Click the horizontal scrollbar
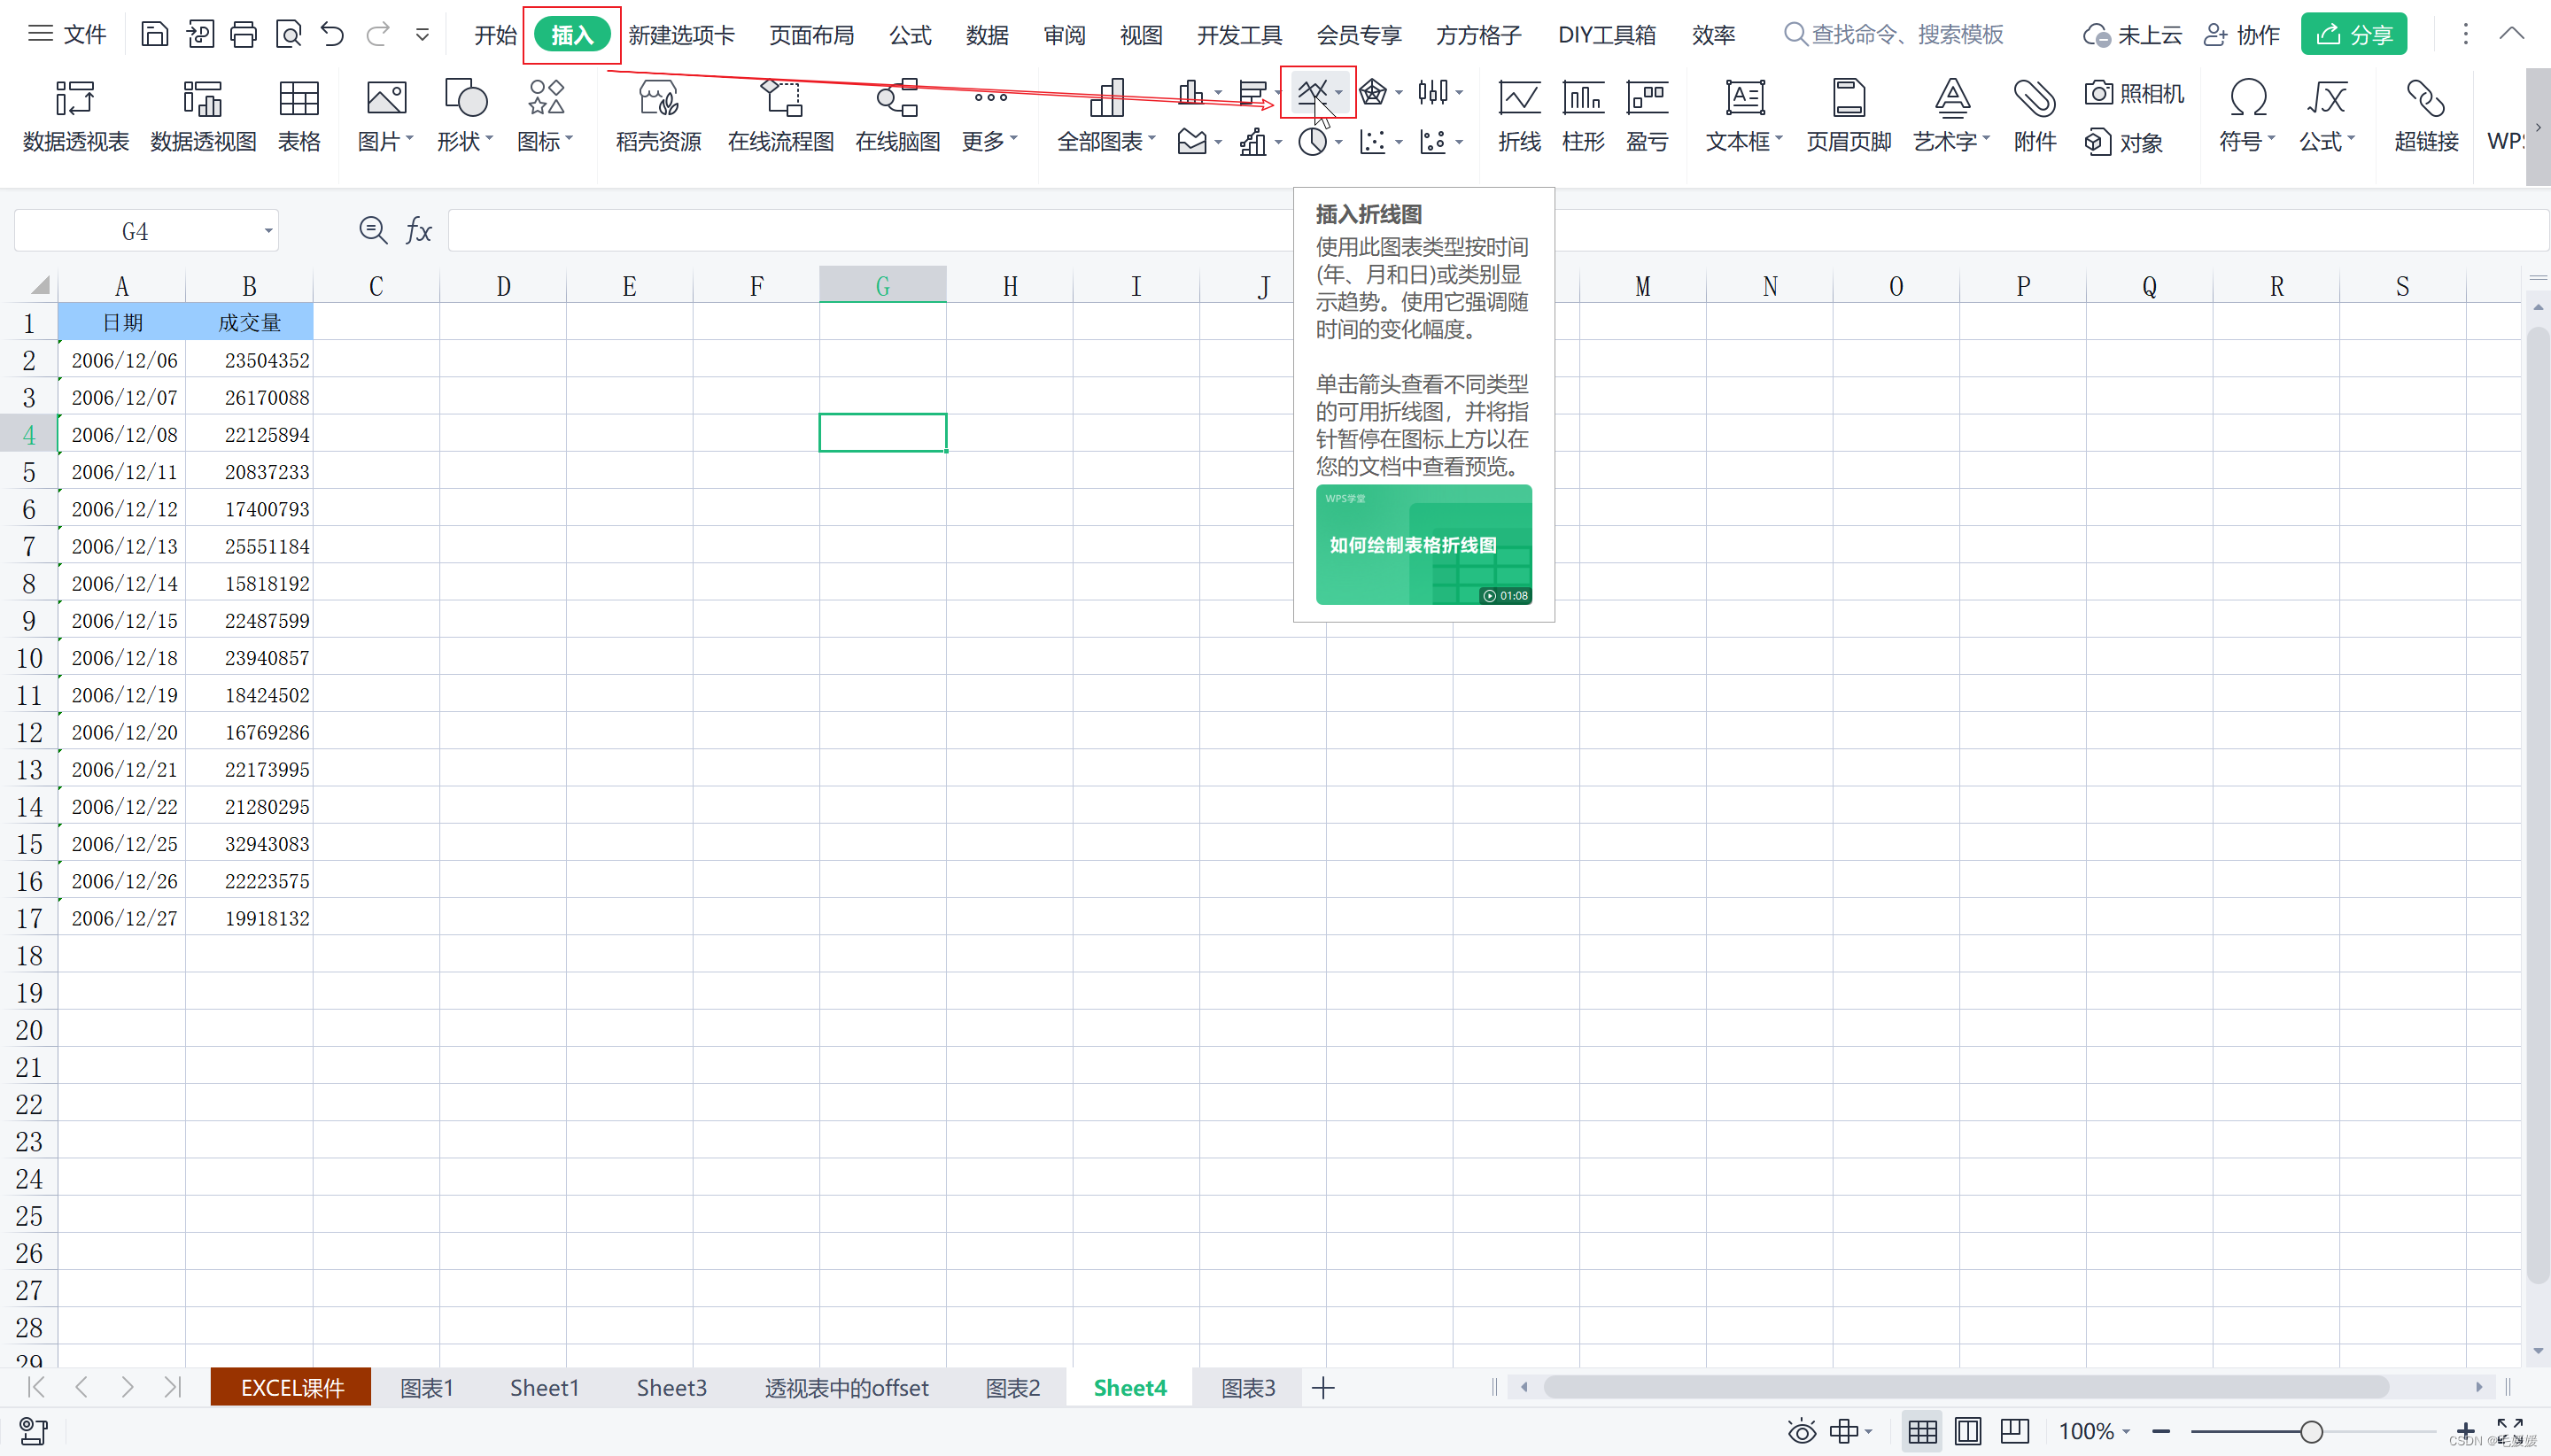Viewport: 2551px width, 1456px height. [1966, 1387]
